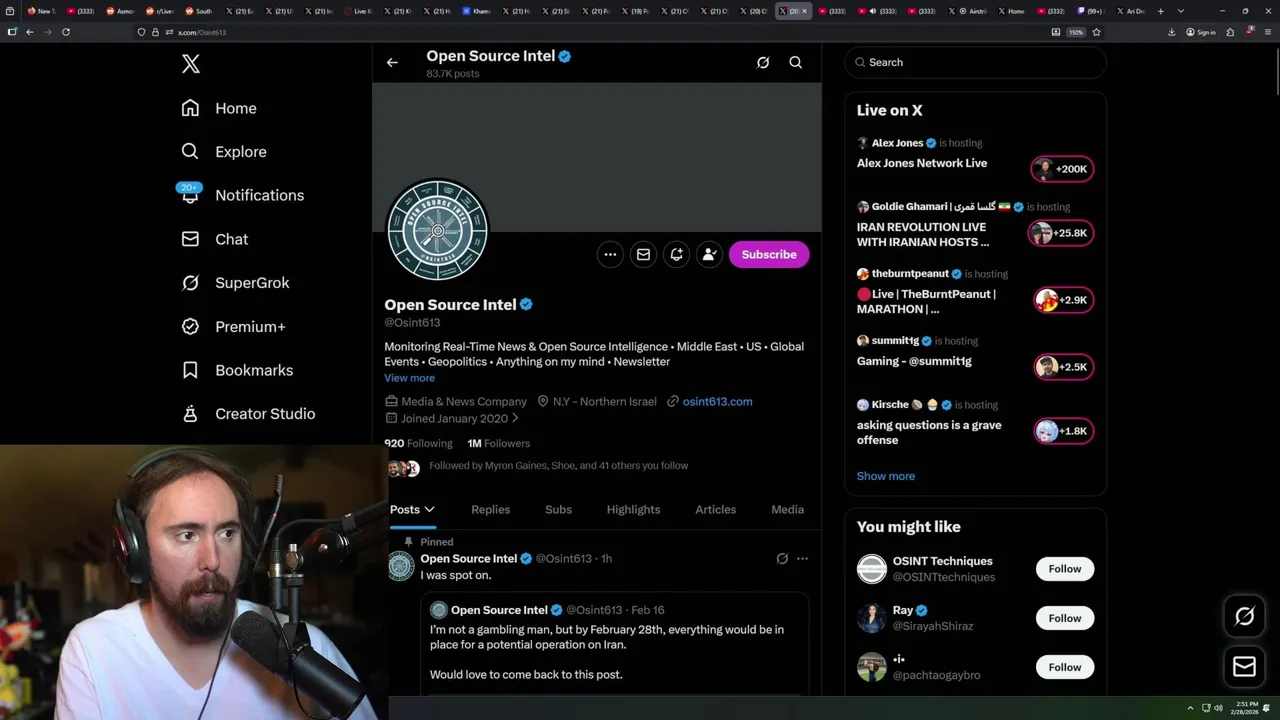Image resolution: width=1280 pixels, height=720 pixels.
Task: Click the X logo icon
Action: (191, 64)
